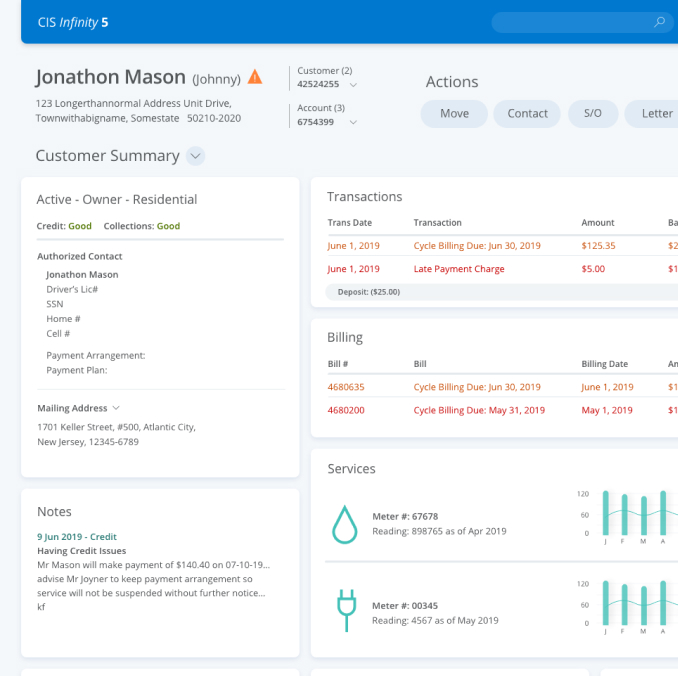Viewport: 678px width, 676px height.
Task: Open bill number 4680200
Action: [346, 410]
